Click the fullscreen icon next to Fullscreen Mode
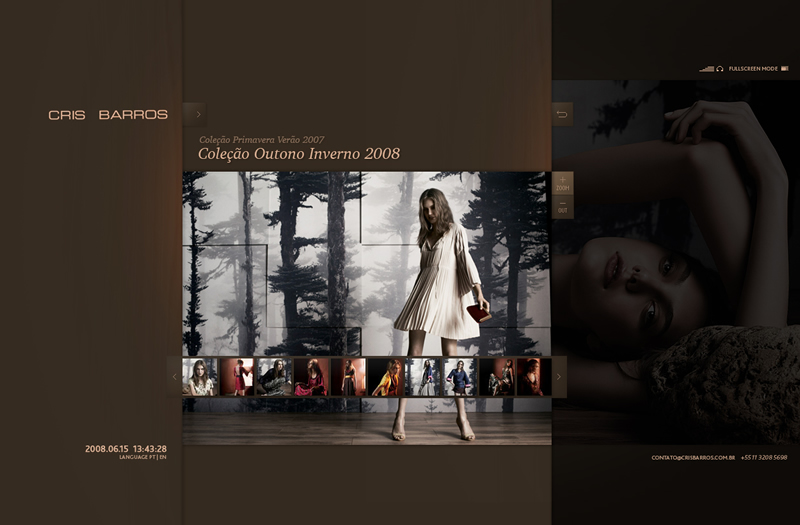 coord(785,69)
